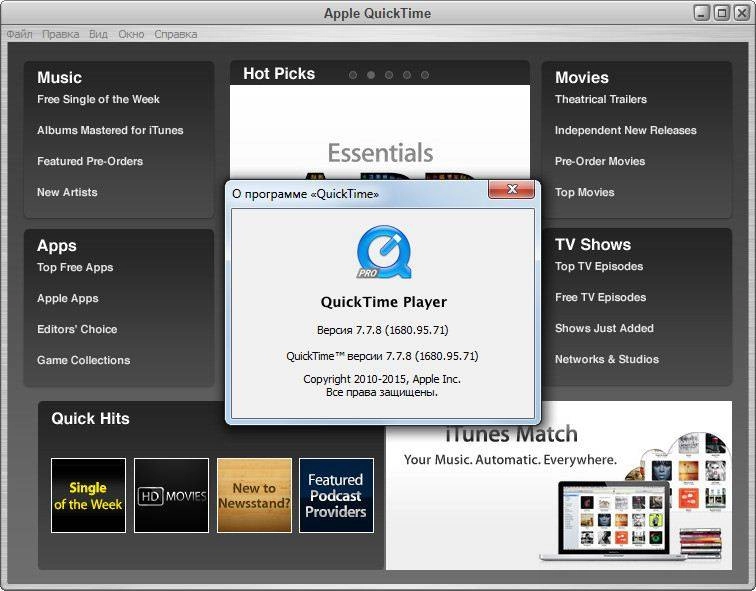Click "QuickTime™ версии 7.7.8" line
This screenshot has height=591, width=756.
coord(382,356)
